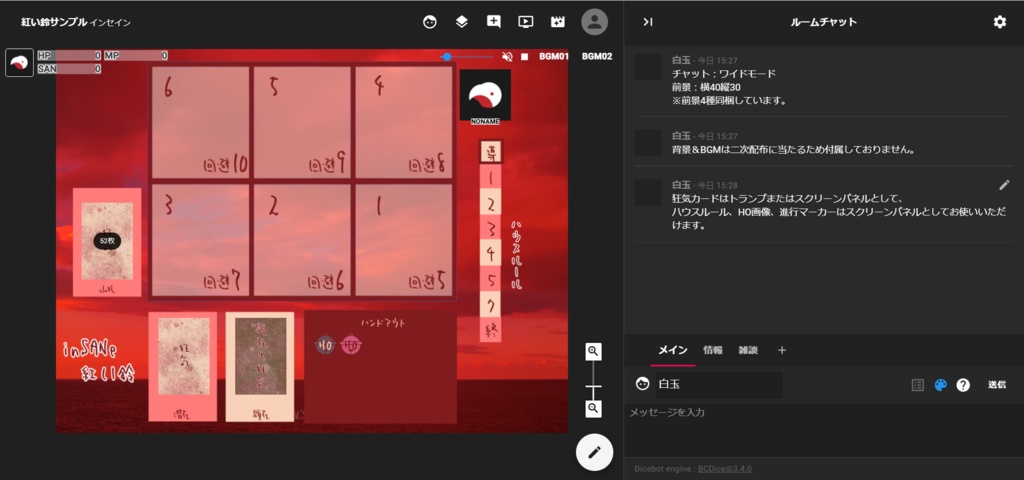Click the zoom slider handle between magnifiers
Screen dimensions: 1024x480
click(x=593, y=387)
